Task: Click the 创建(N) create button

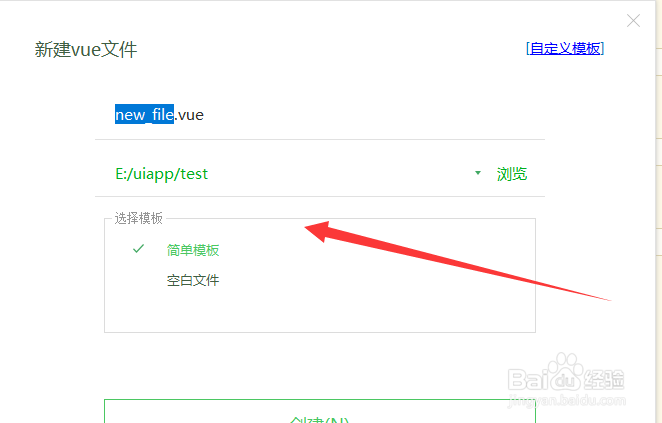Action: click(x=320, y=412)
